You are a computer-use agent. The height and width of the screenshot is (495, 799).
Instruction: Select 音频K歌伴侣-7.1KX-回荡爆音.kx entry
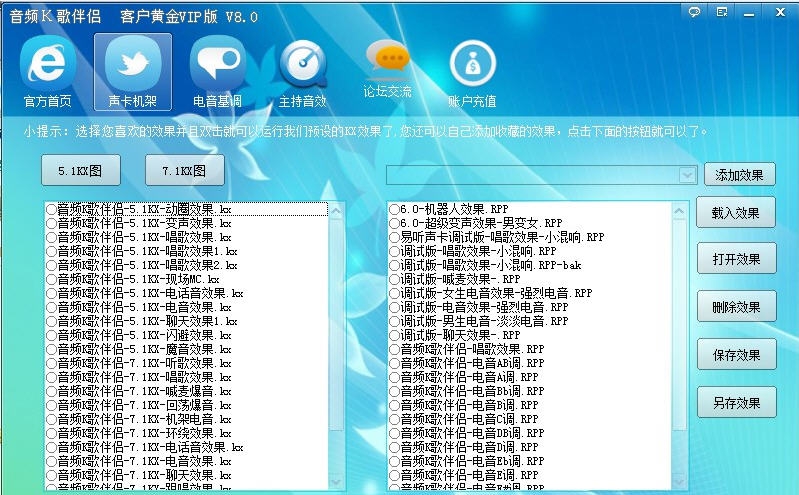click(x=139, y=406)
